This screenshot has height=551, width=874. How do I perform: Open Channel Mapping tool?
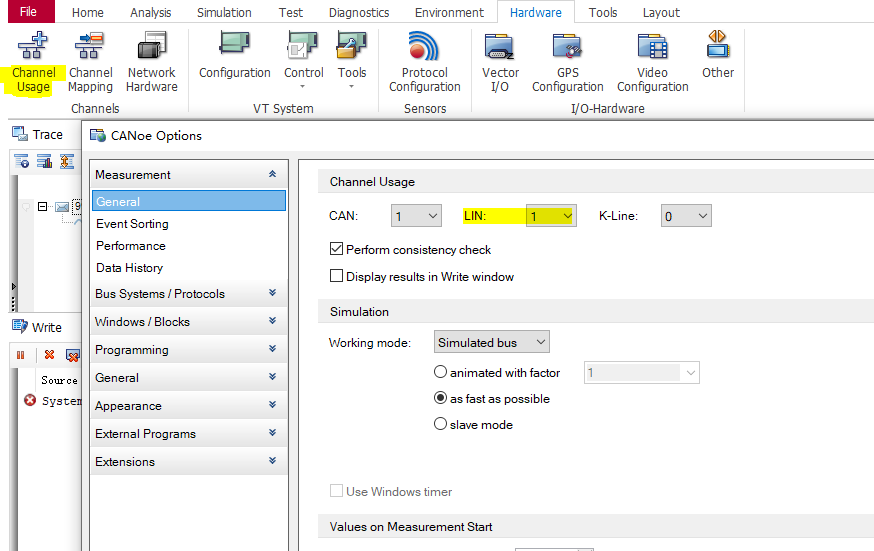pos(90,62)
